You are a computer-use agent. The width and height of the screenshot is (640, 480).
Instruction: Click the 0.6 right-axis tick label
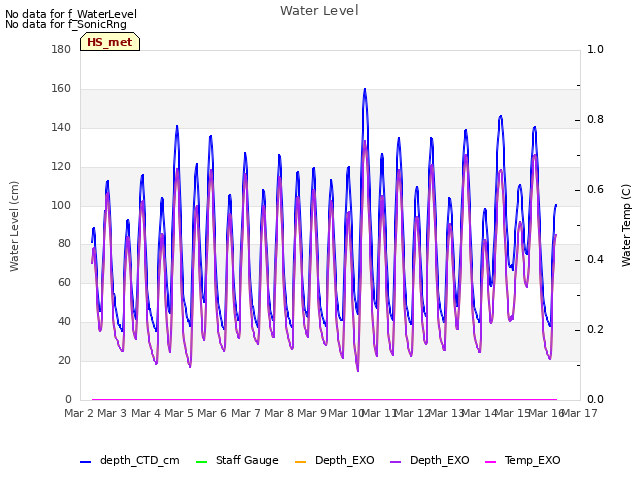(595, 189)
